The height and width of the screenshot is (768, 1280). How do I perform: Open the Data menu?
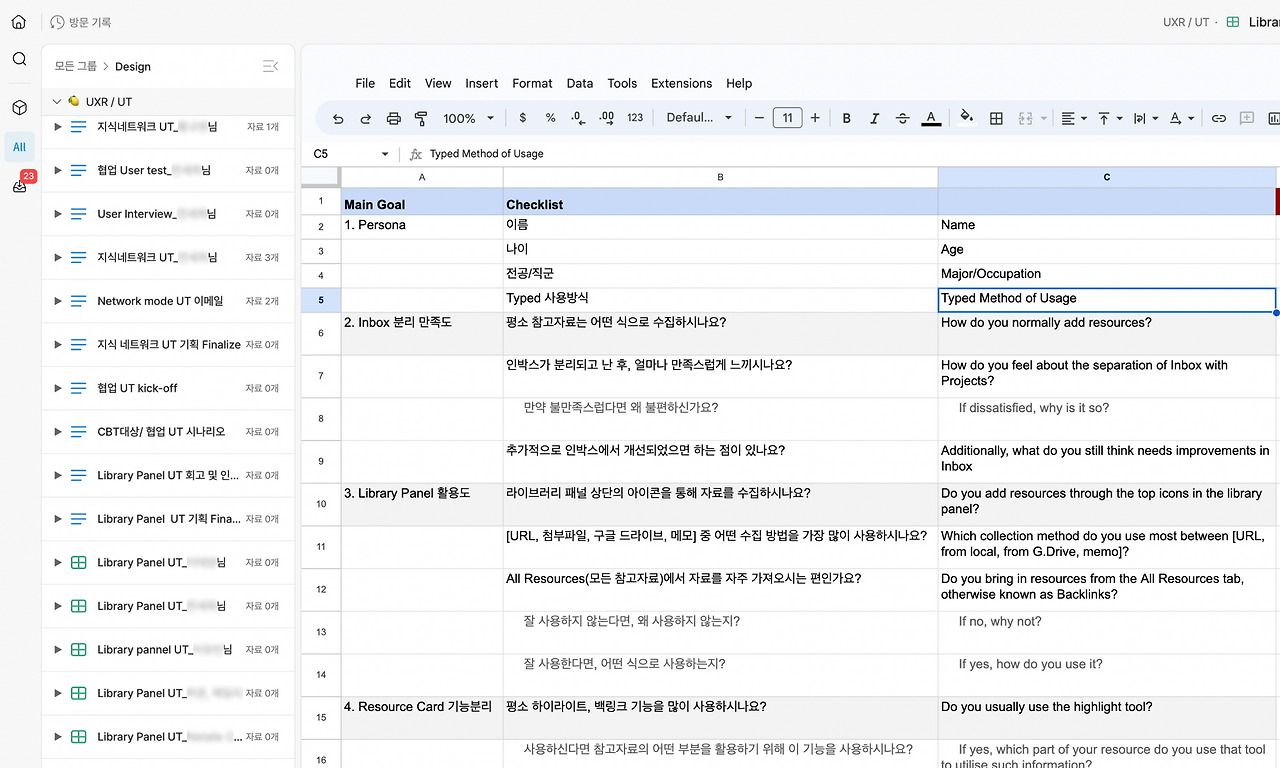click(x=580, y=83)
